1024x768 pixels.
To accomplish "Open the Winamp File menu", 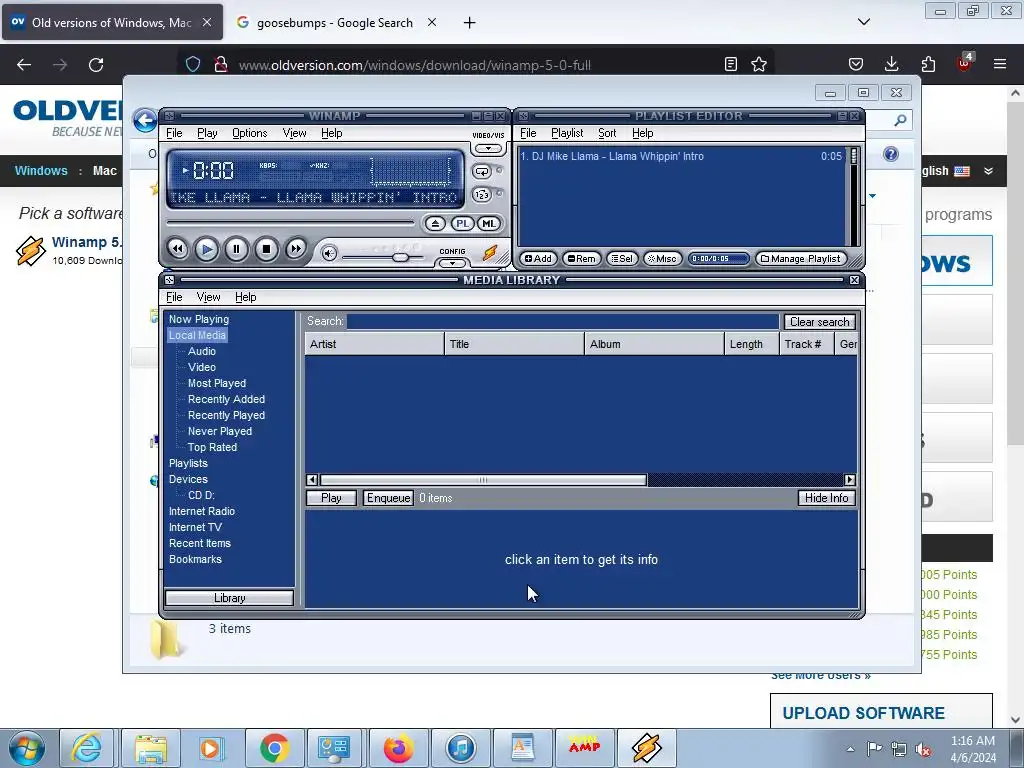I will tap(174, 133).
